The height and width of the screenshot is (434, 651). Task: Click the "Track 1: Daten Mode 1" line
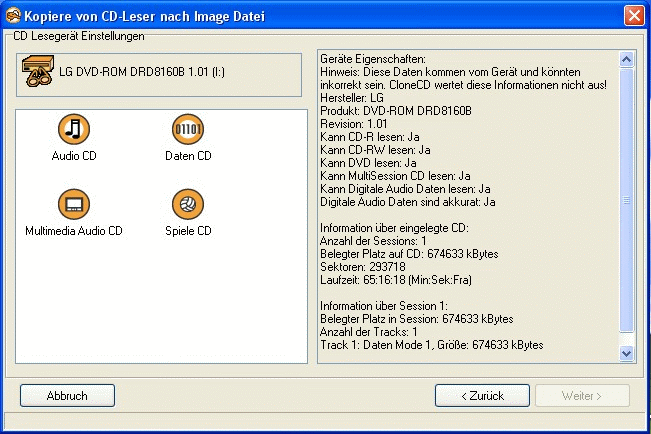pos(432,344)
